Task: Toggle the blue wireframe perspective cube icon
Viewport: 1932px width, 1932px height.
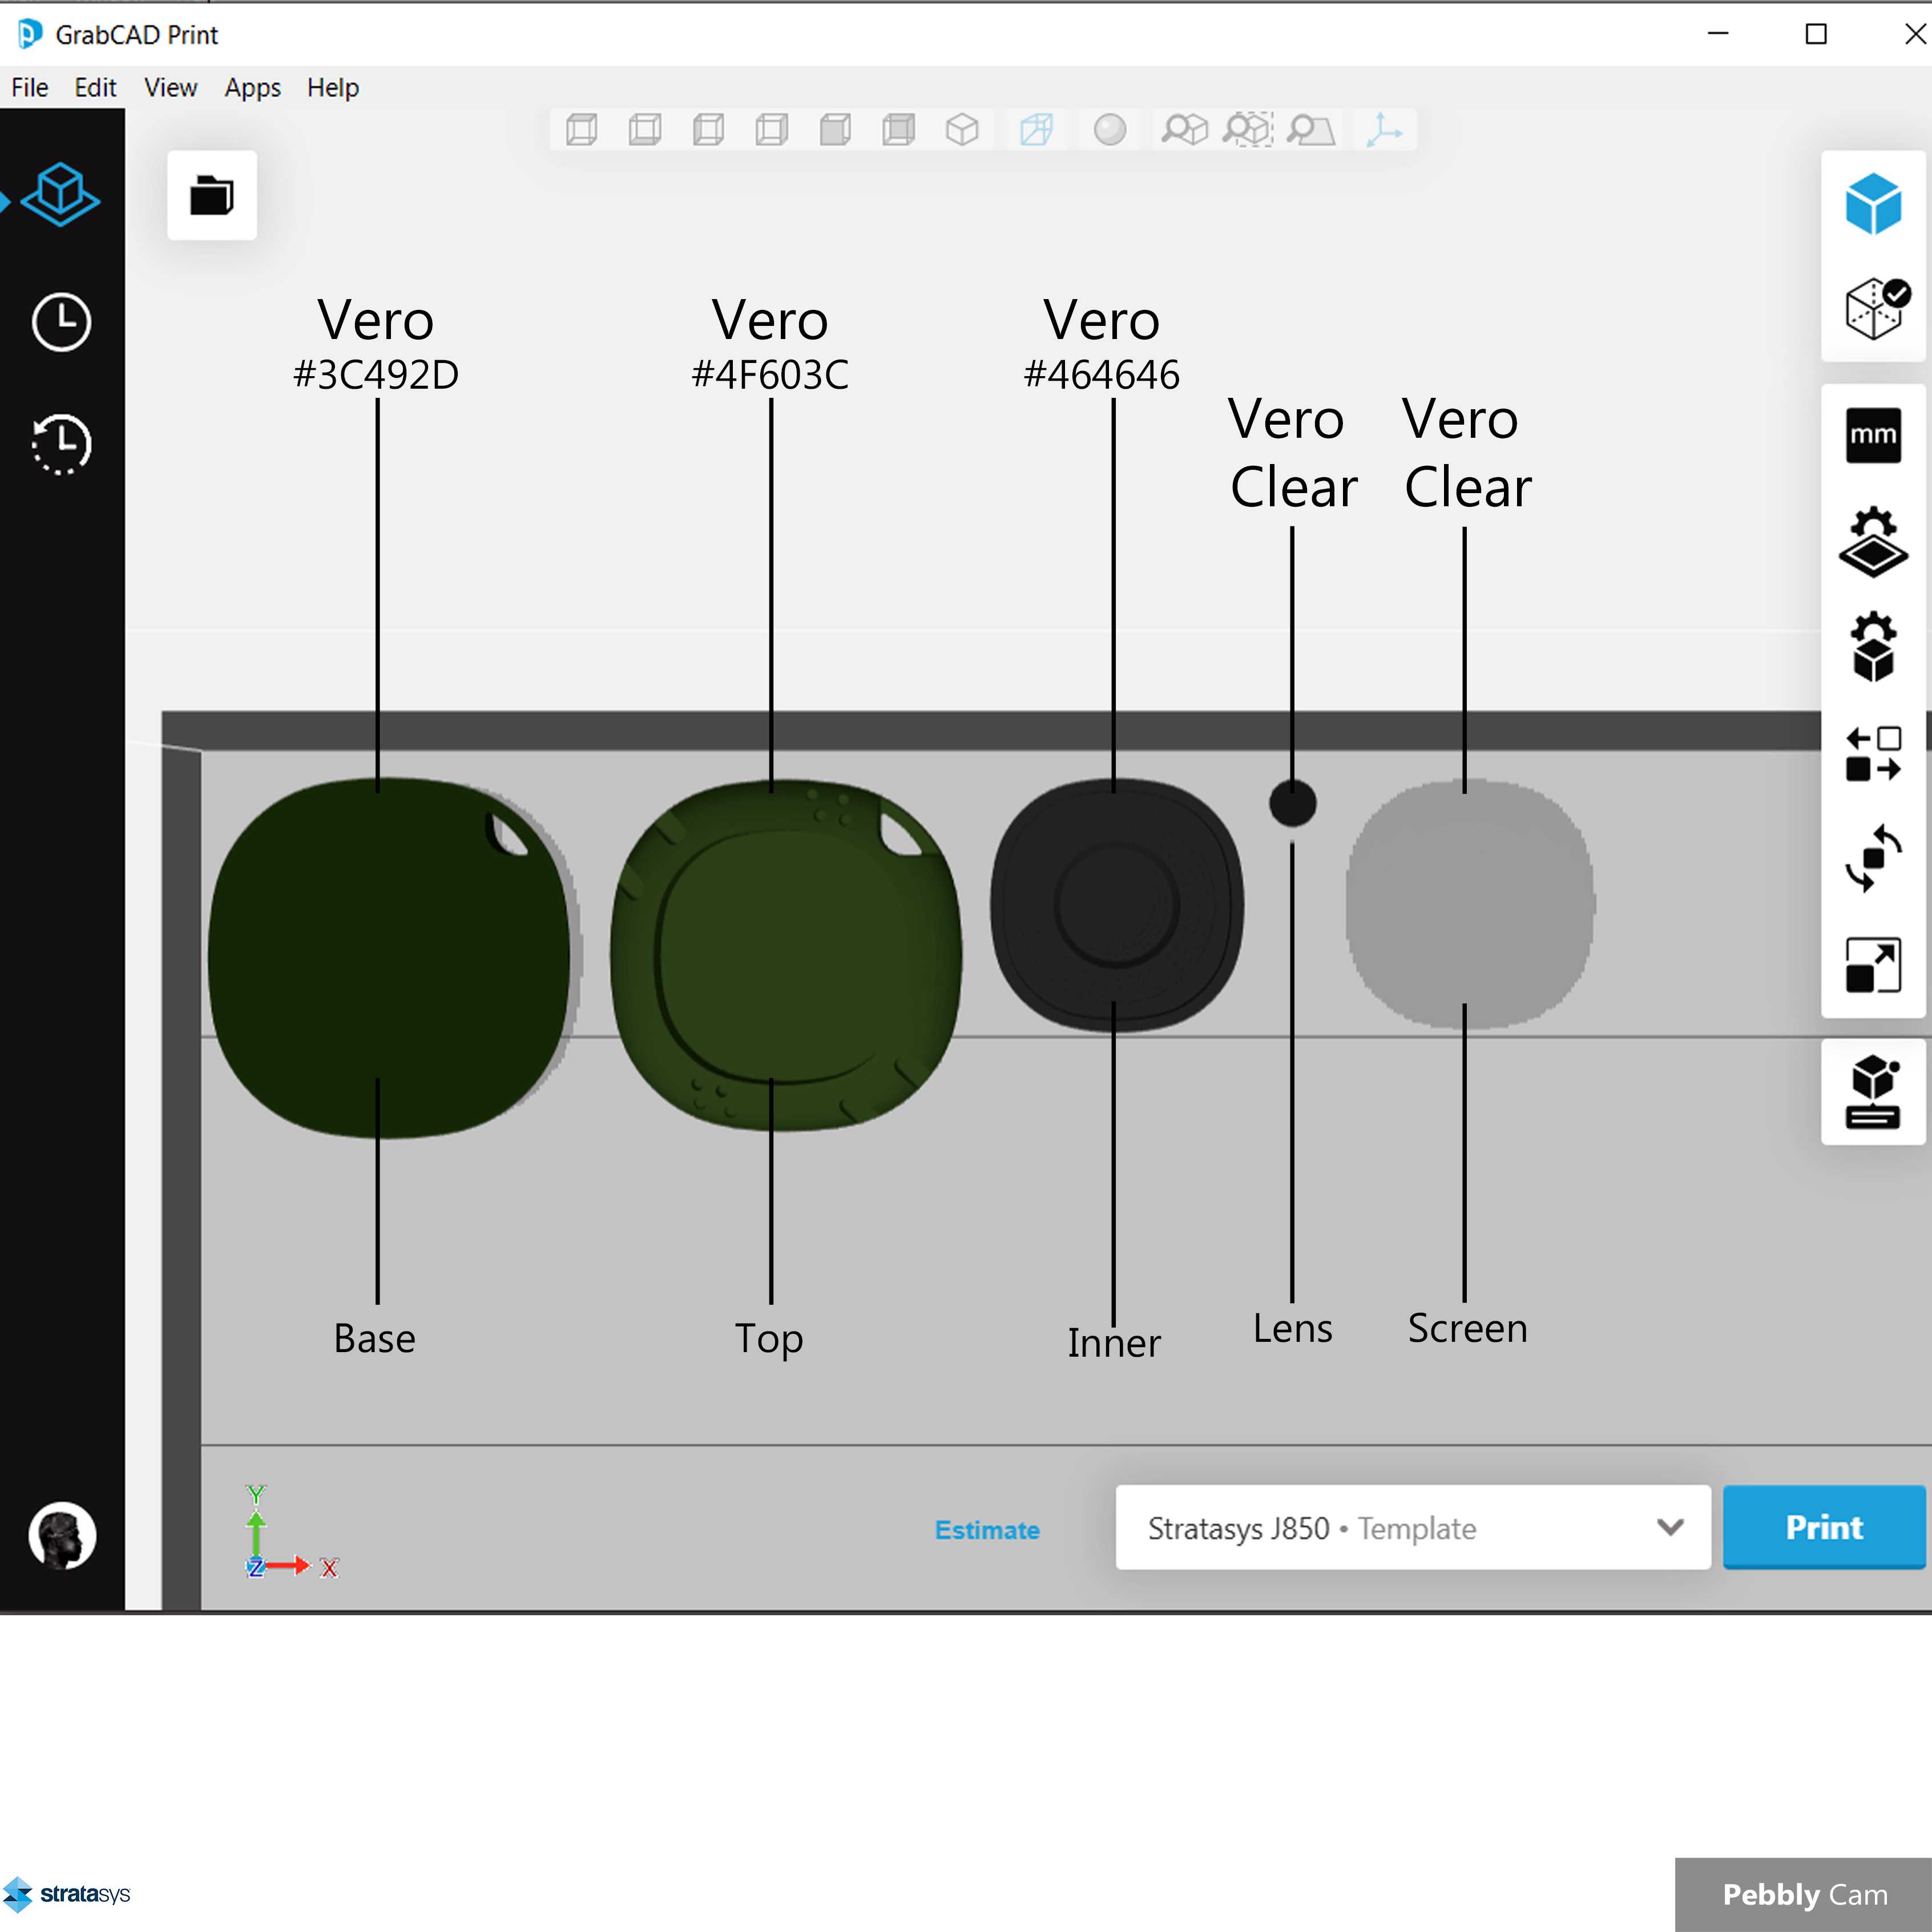Action: [x=1036, y=130]
